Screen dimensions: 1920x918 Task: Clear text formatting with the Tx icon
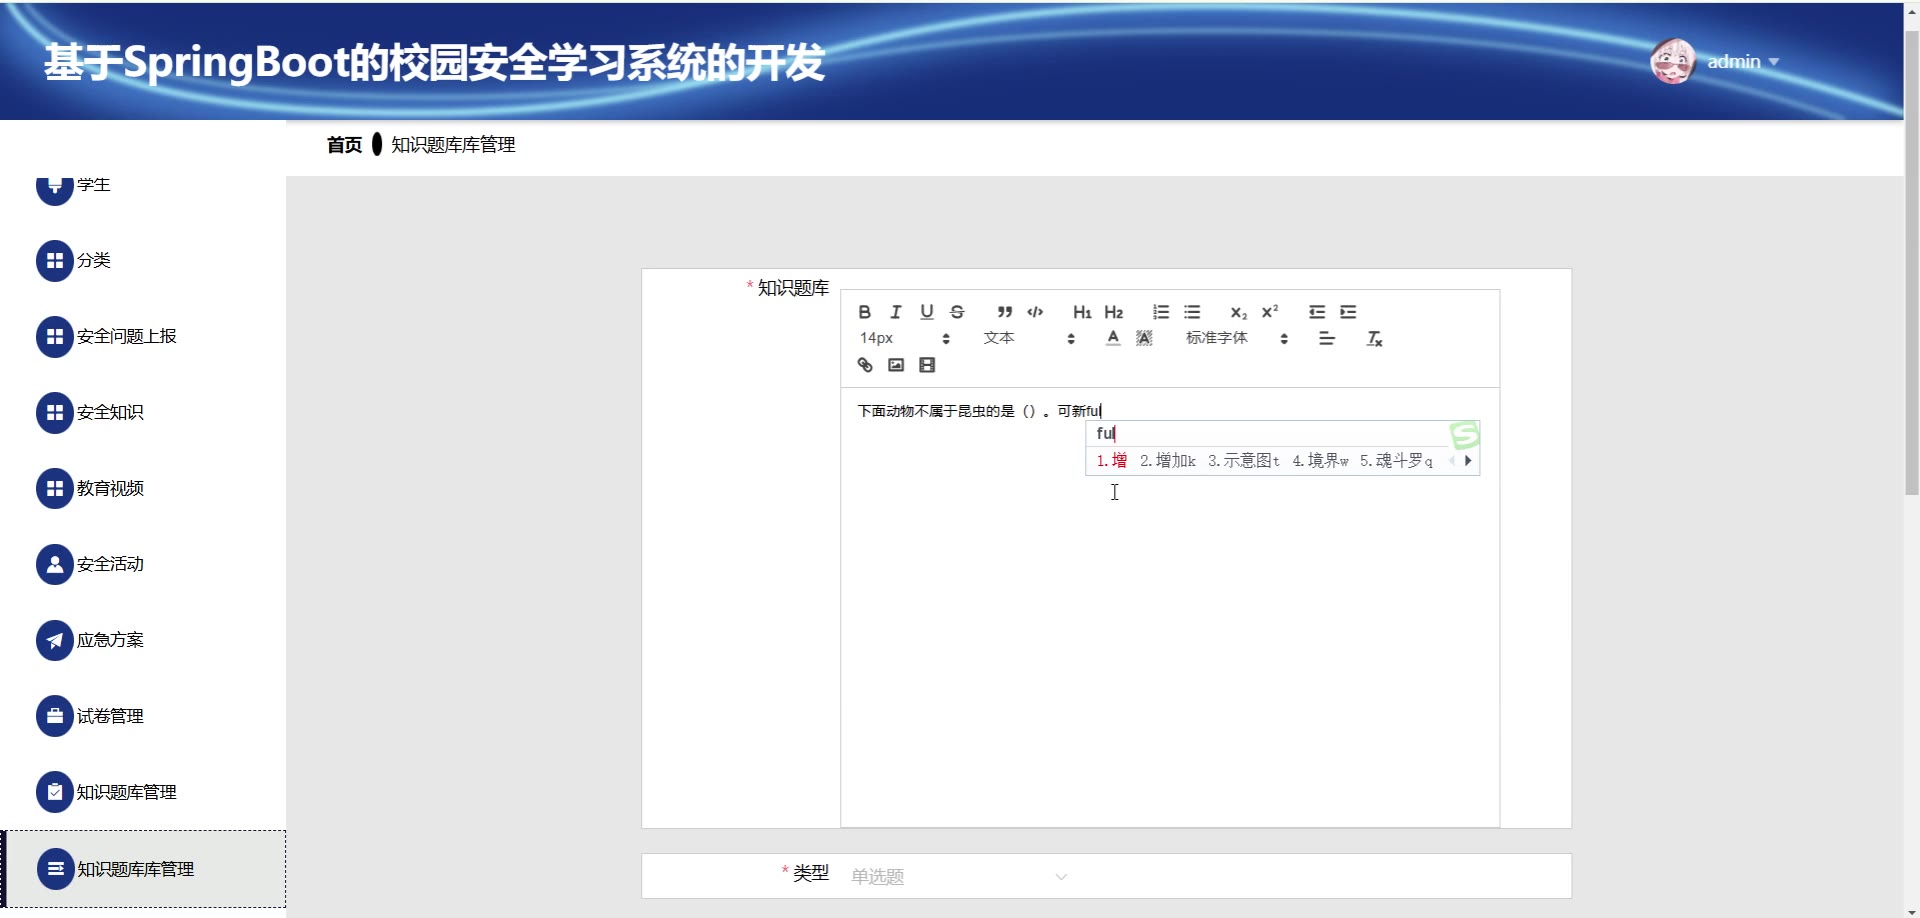1375,339
